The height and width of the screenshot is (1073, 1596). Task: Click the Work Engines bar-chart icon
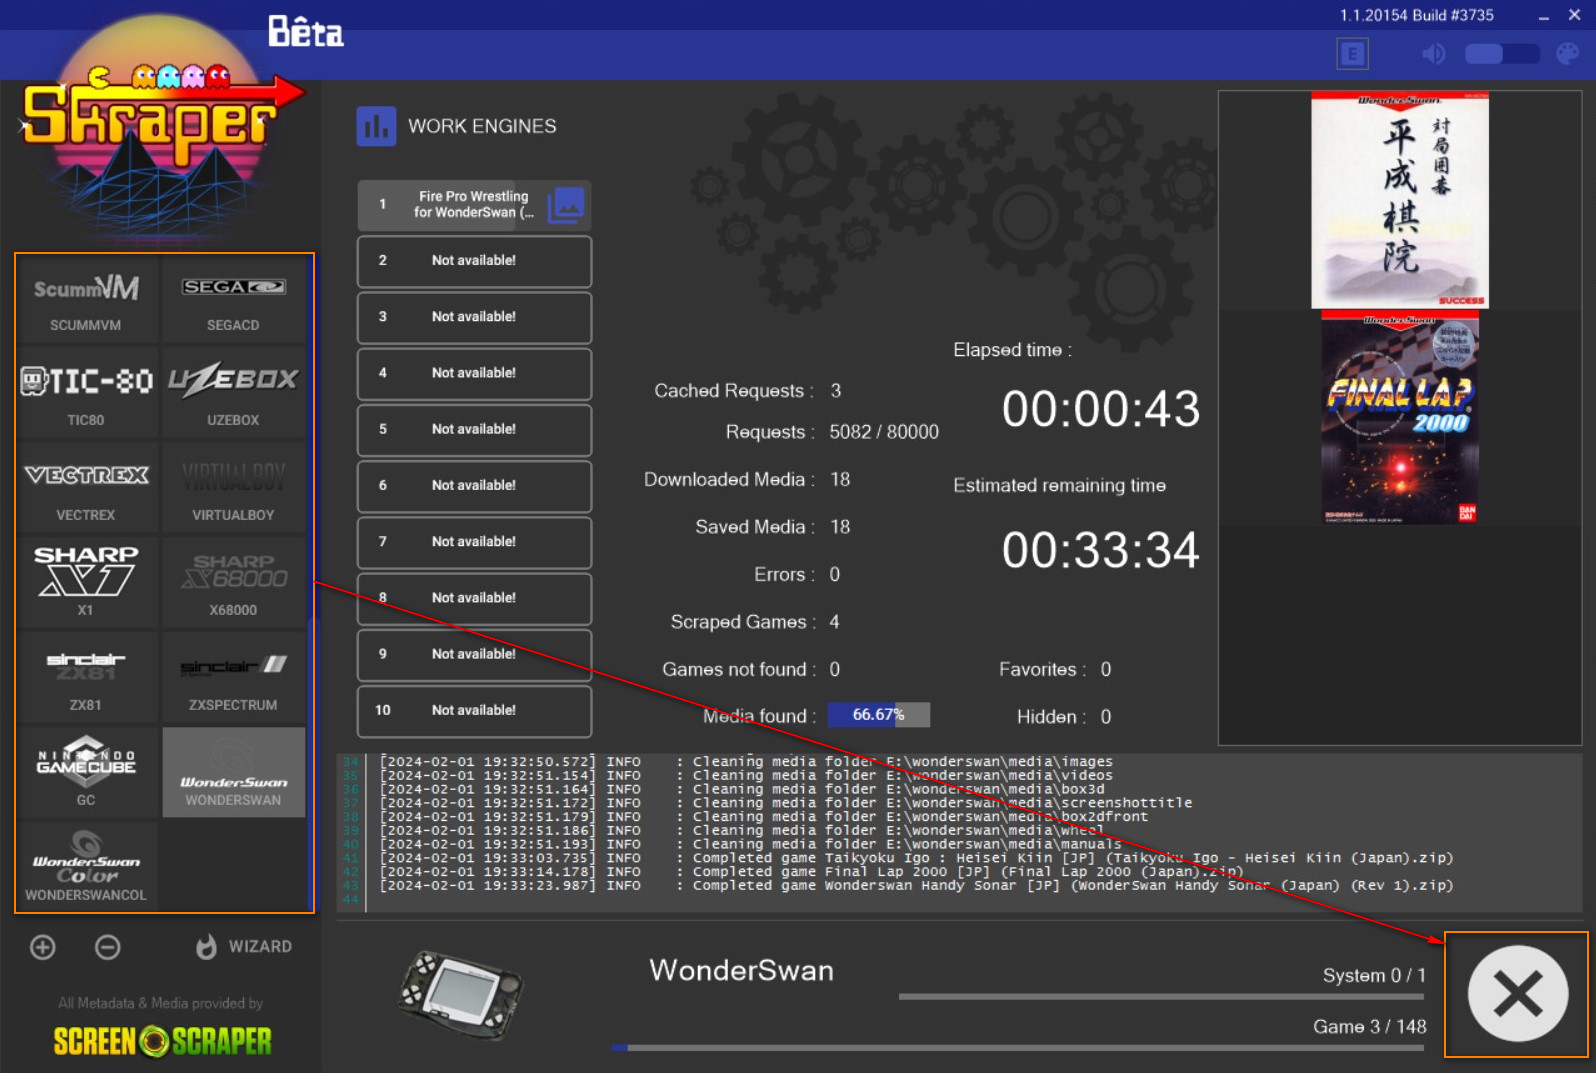point(376,127)
